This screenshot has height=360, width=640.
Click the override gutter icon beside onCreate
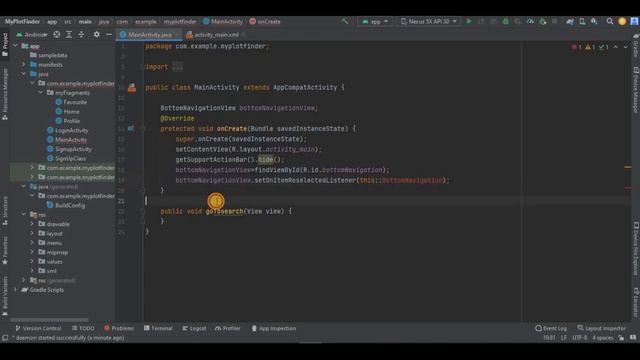point(131,129)
